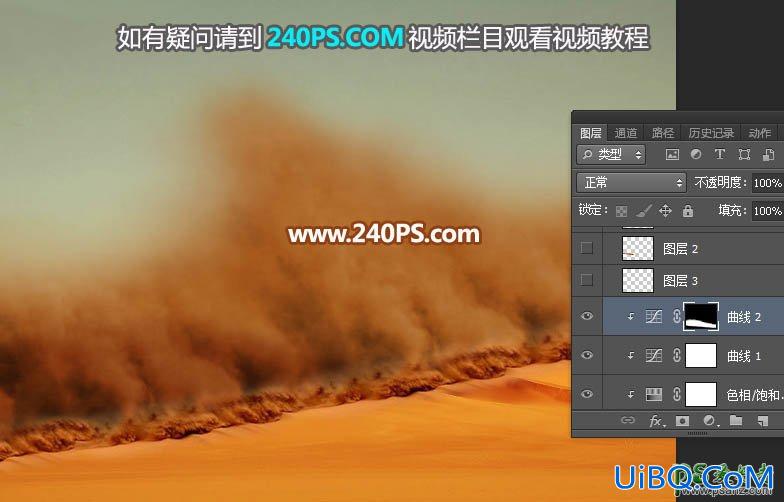784x502 pixels.
Task: Click the link layers button
Action: pyautogui.click(x=628, y=420)
